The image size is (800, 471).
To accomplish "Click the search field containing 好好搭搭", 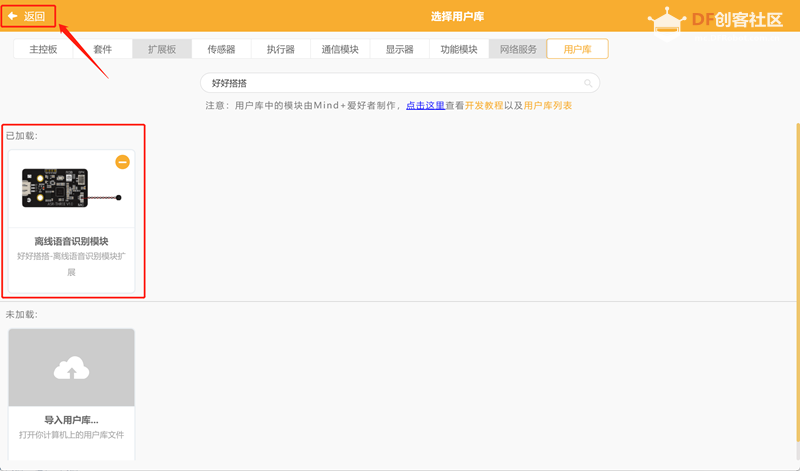I will tap(400, 83).
